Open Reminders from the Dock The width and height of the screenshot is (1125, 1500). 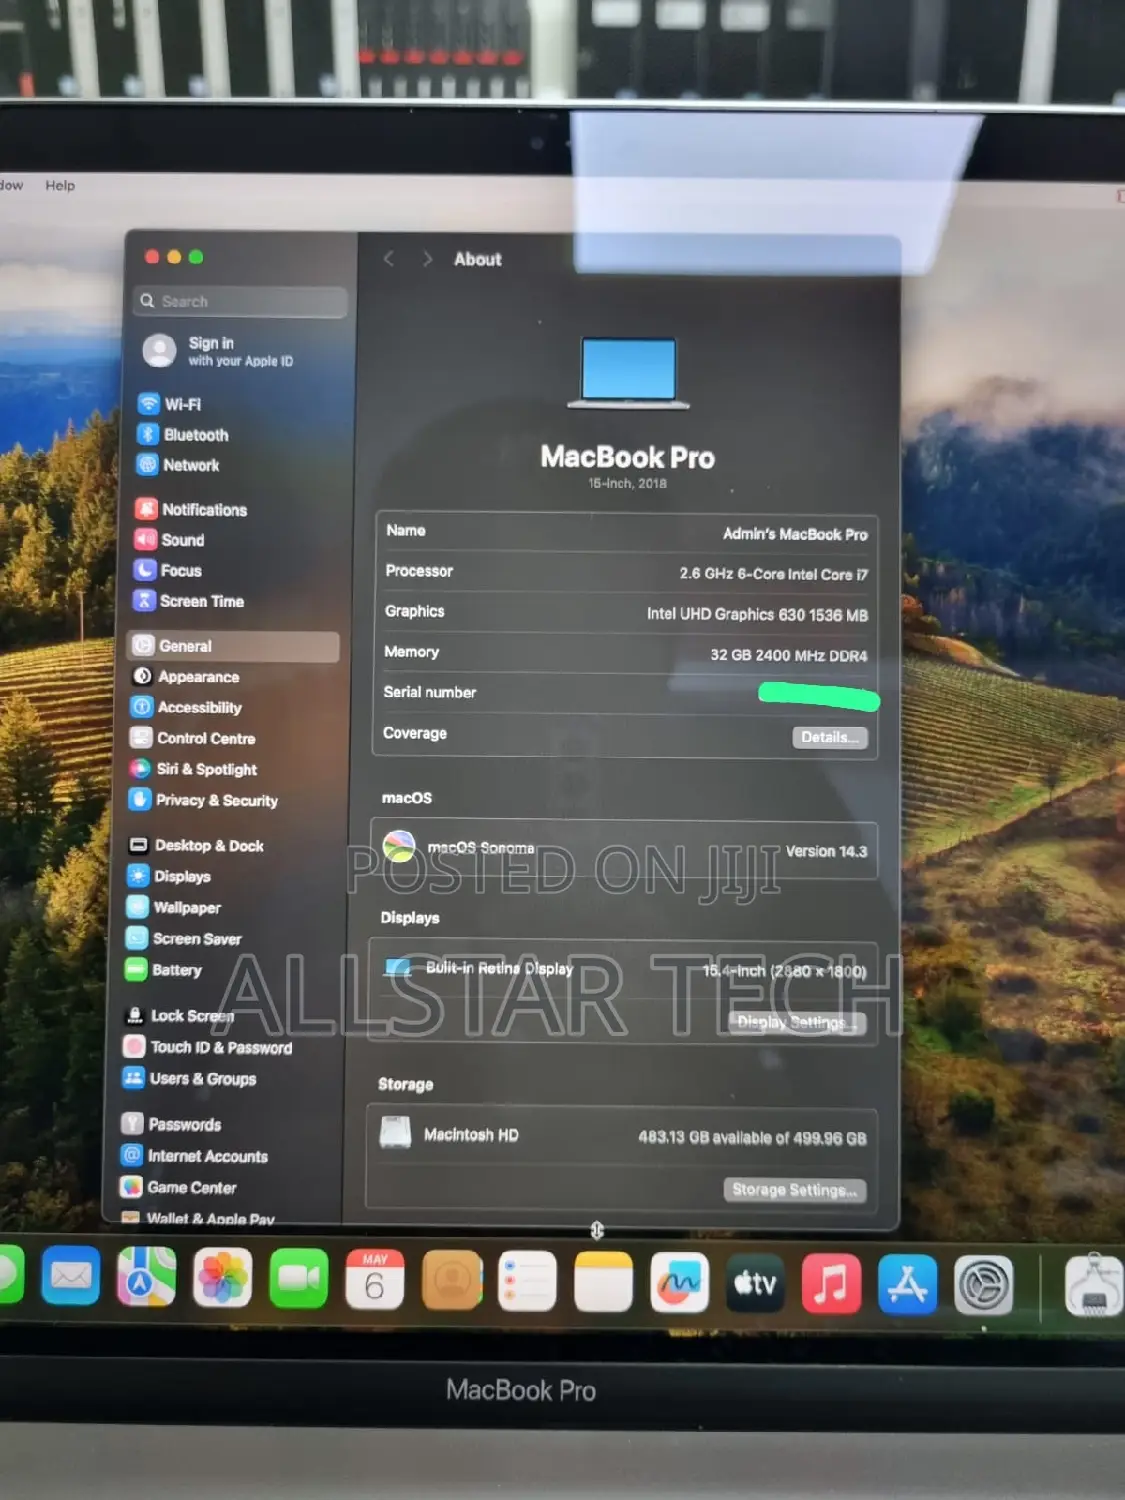click(x=527, y=1281)
